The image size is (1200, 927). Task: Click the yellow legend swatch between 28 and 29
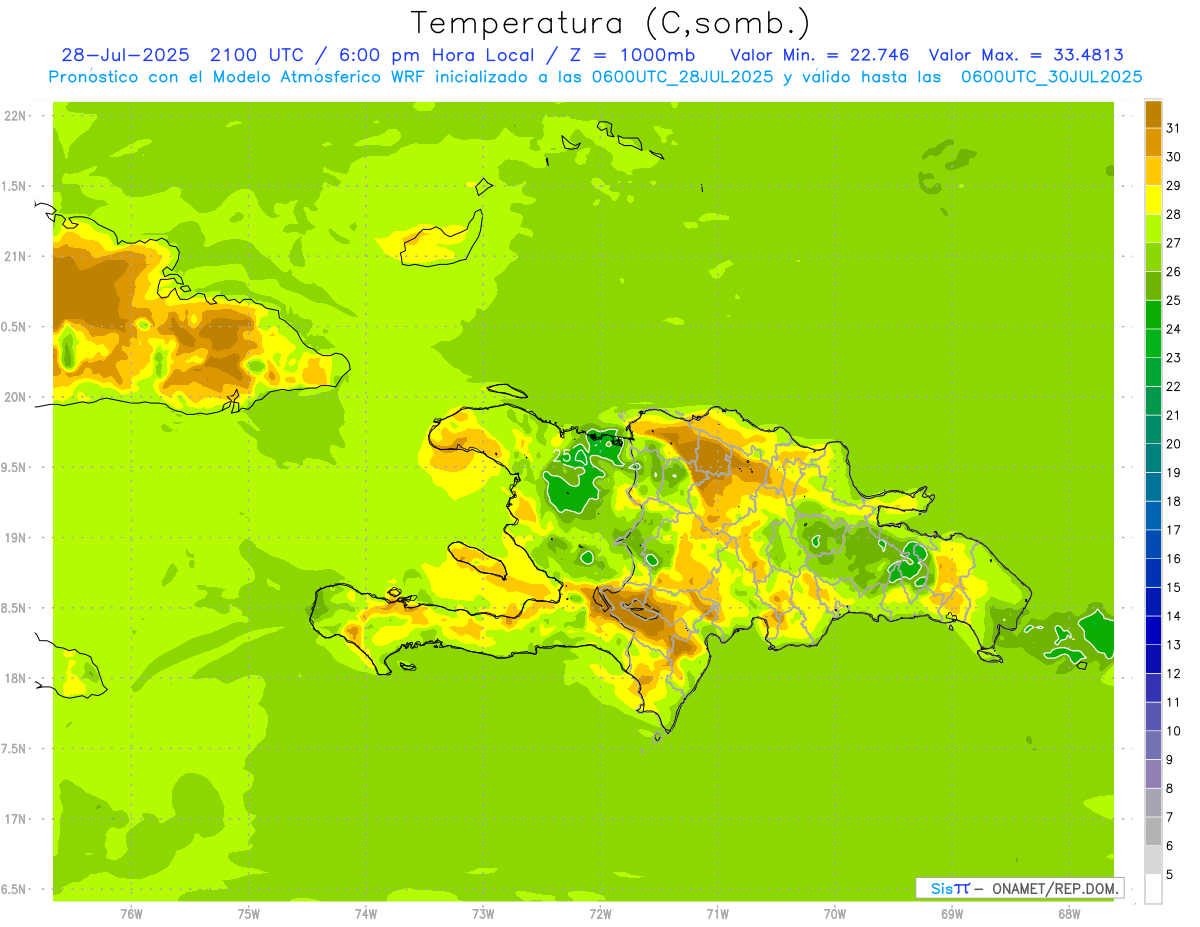click(1153, 200)
